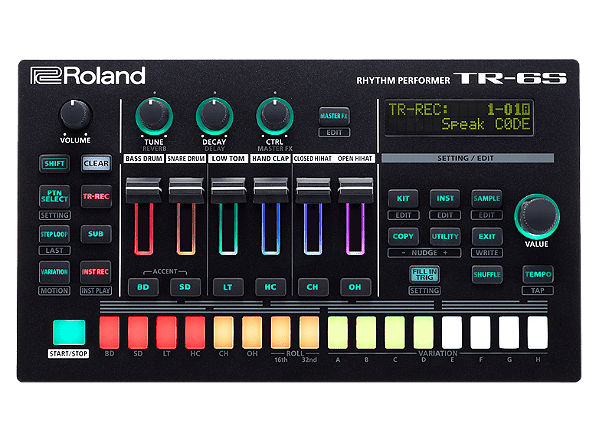Select the BD instrument button

click(x=143, y=287)
